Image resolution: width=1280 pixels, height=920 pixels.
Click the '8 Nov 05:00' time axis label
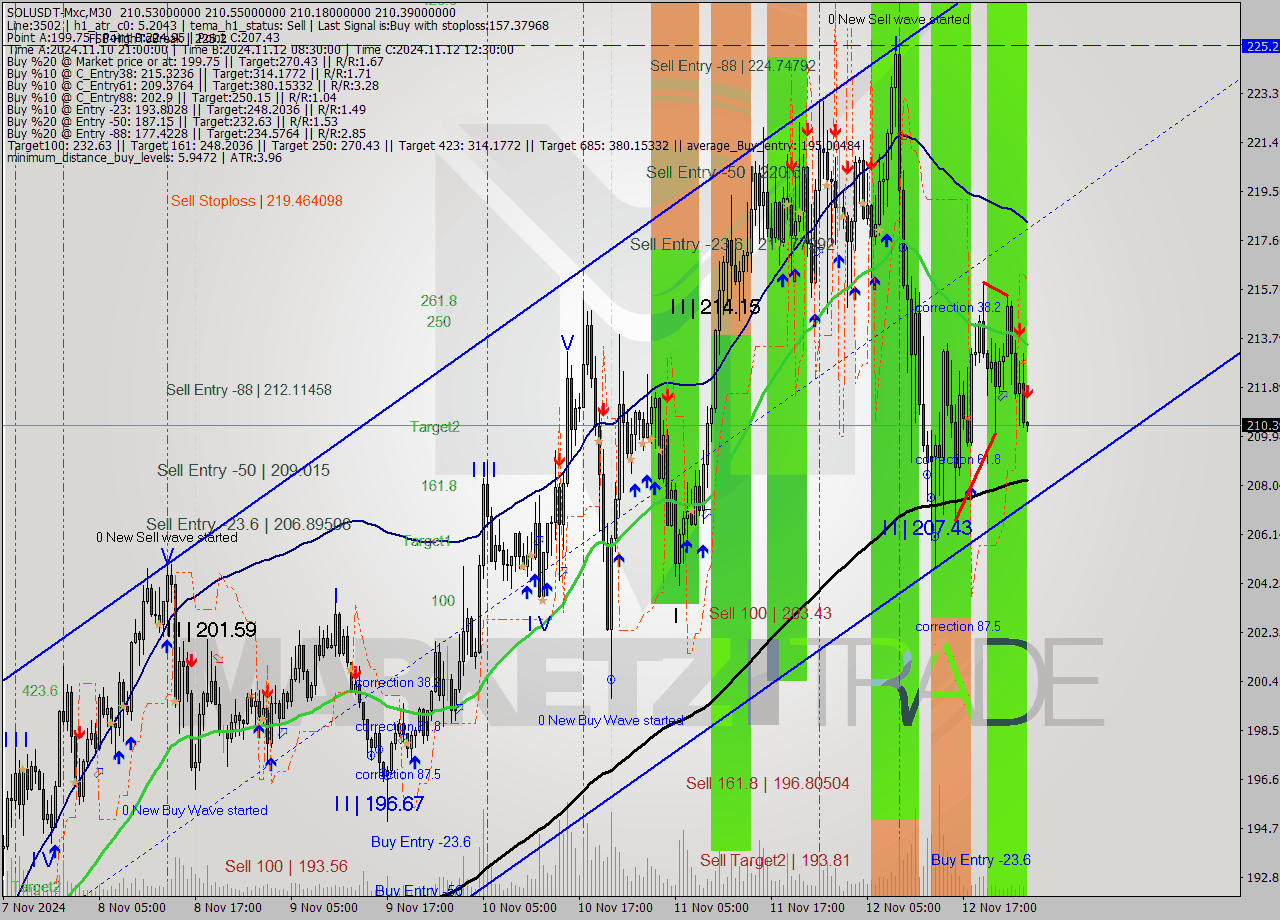tap(131, 908)
